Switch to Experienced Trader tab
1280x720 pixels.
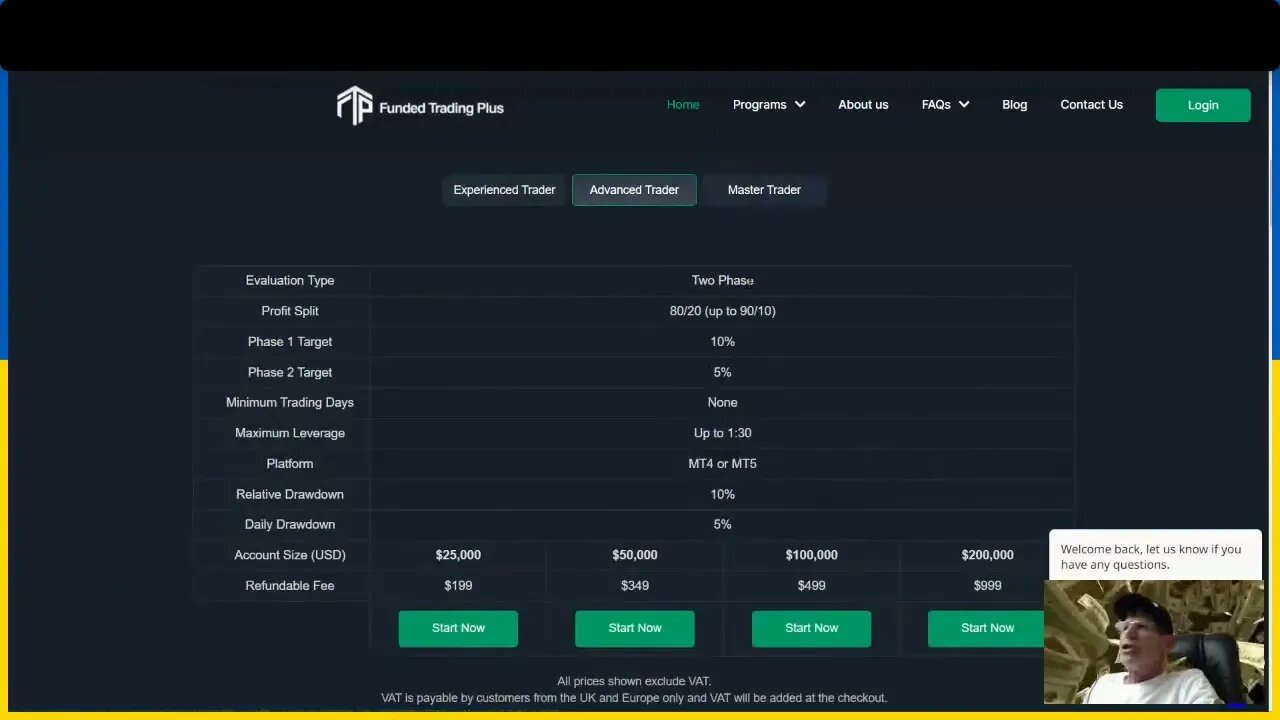coord(504,190)
